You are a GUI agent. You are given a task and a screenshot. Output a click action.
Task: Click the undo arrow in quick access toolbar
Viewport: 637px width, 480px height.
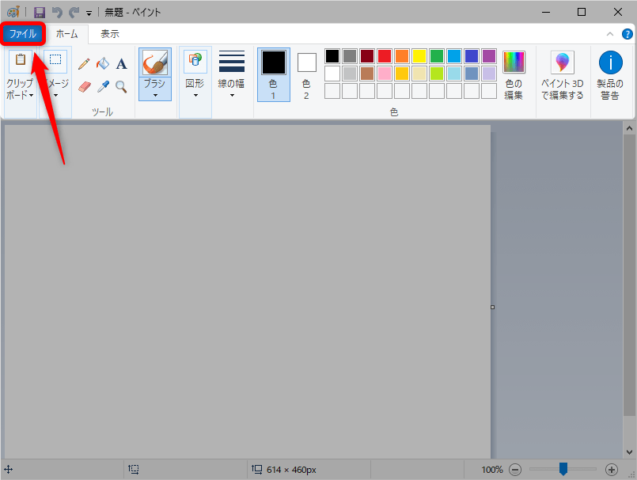pyautogui.click(x=57, y=12)
